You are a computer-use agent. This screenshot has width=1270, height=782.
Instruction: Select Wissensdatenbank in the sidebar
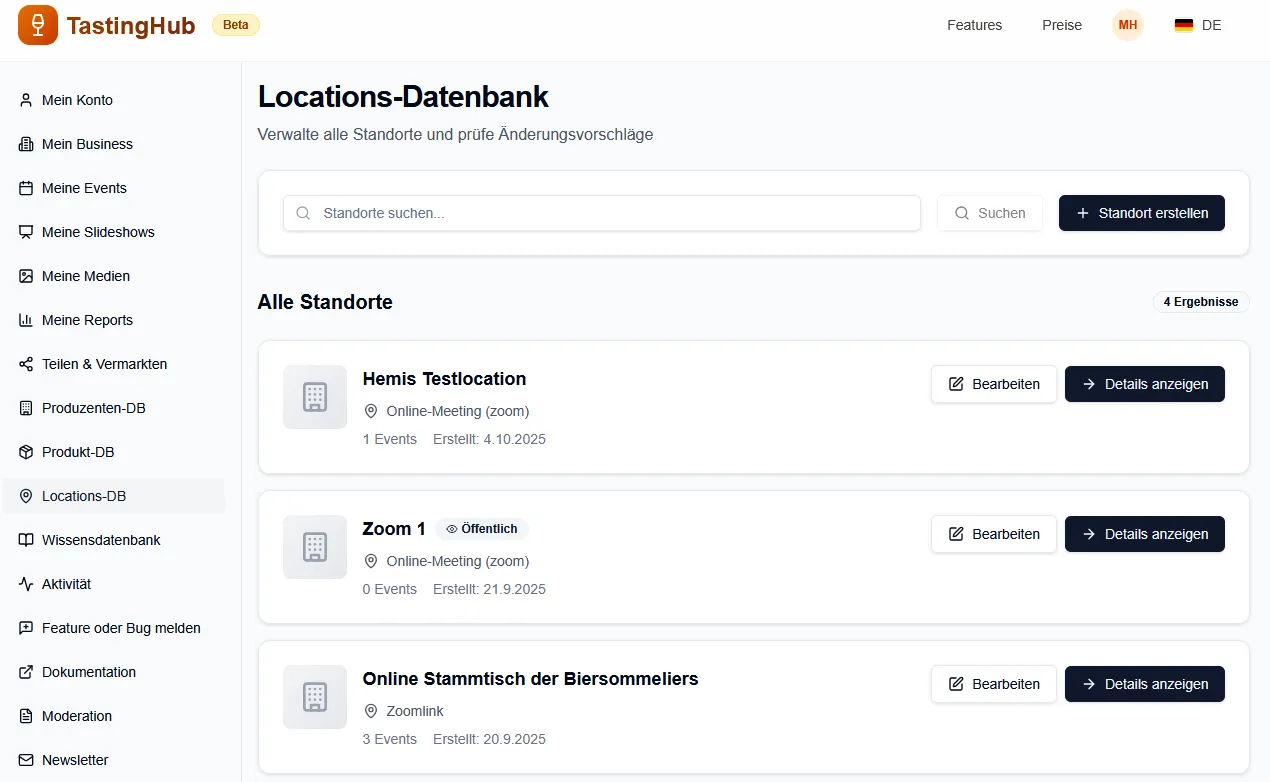pos(101,540)
